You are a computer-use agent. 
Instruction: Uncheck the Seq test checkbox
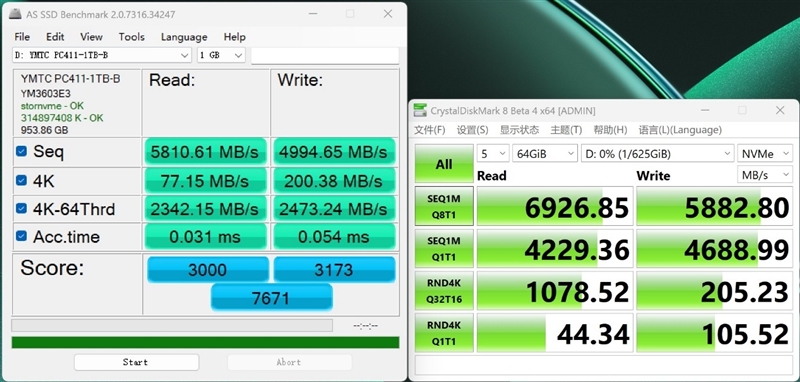pyautogui.click(x=21, y=151)
